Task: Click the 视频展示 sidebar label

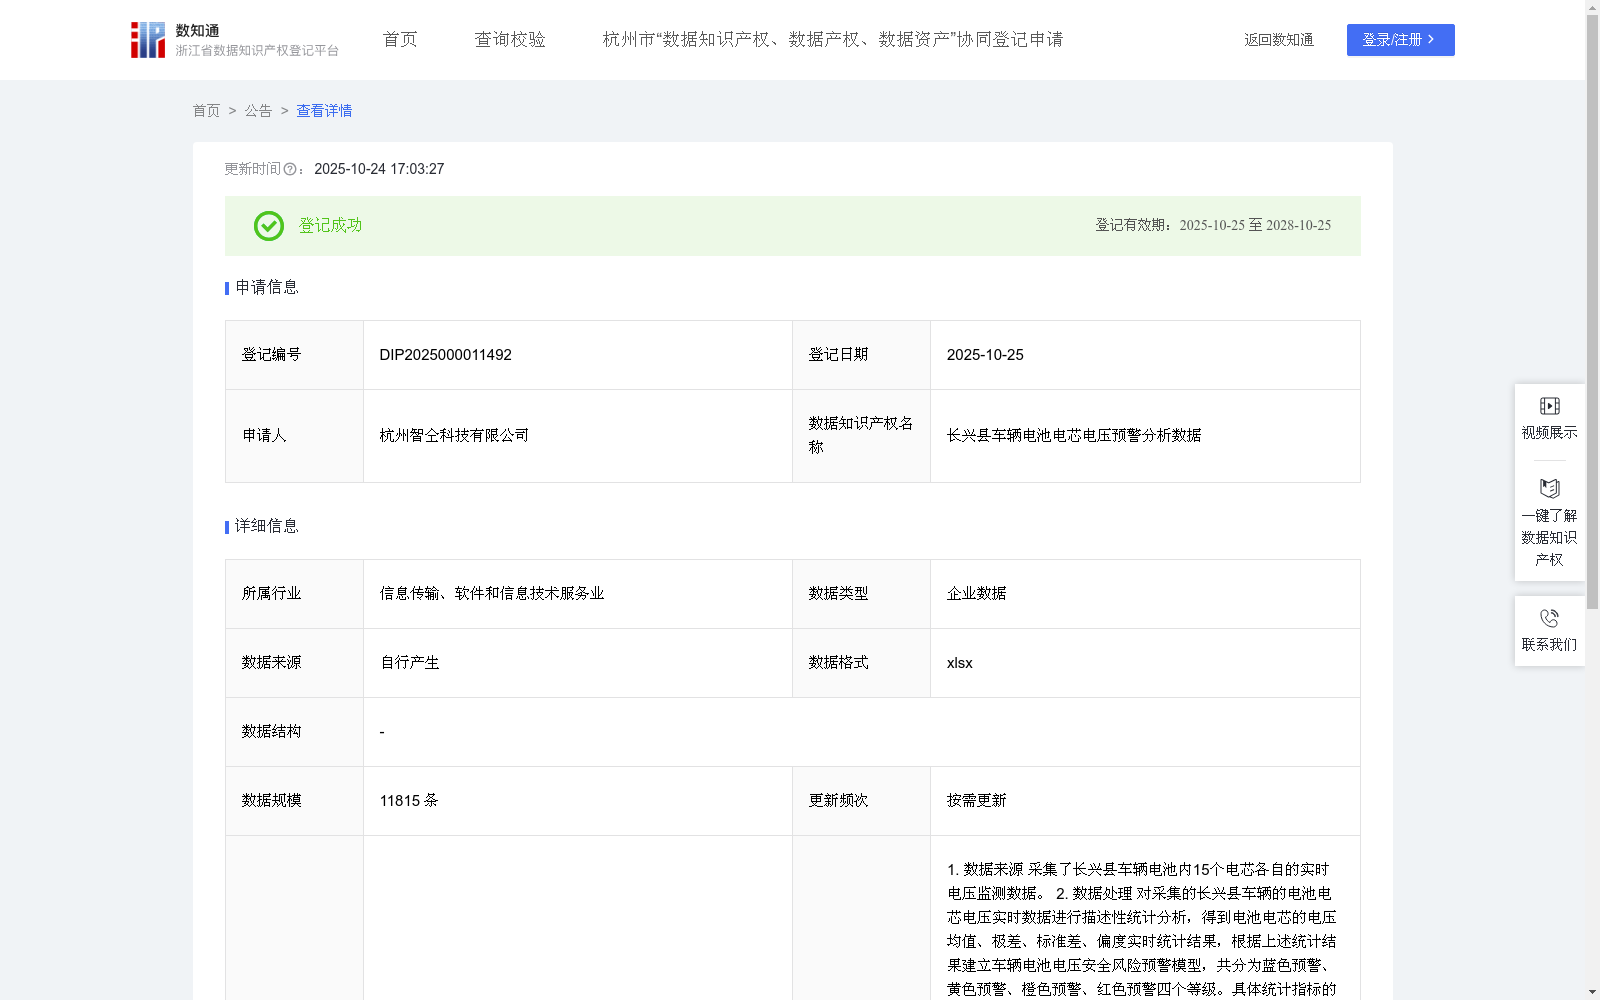Action: tap(1550, 433)
